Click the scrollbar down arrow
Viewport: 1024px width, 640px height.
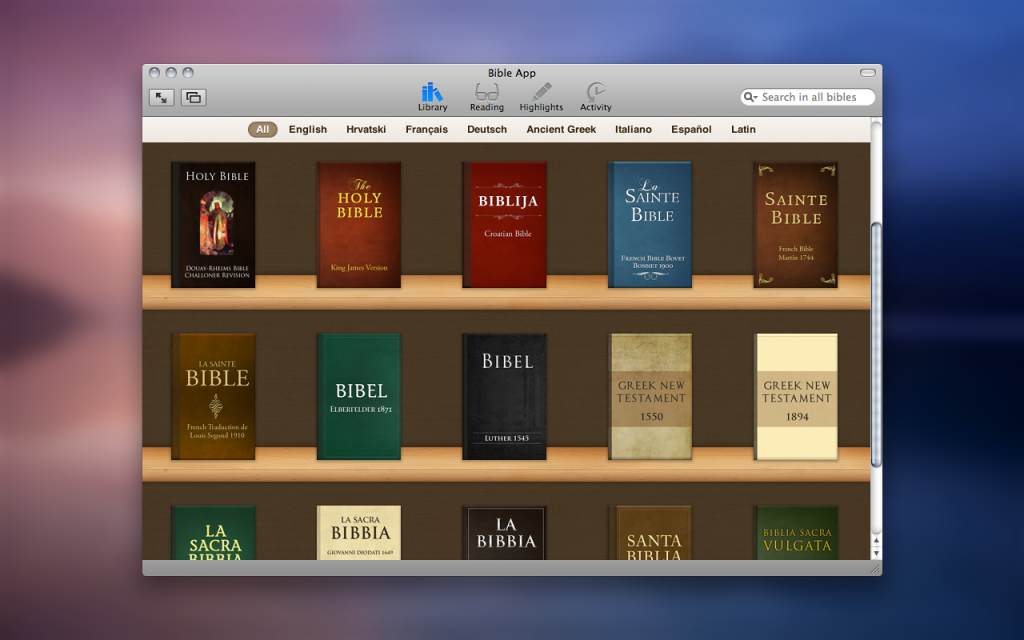[x=876, y=553]
